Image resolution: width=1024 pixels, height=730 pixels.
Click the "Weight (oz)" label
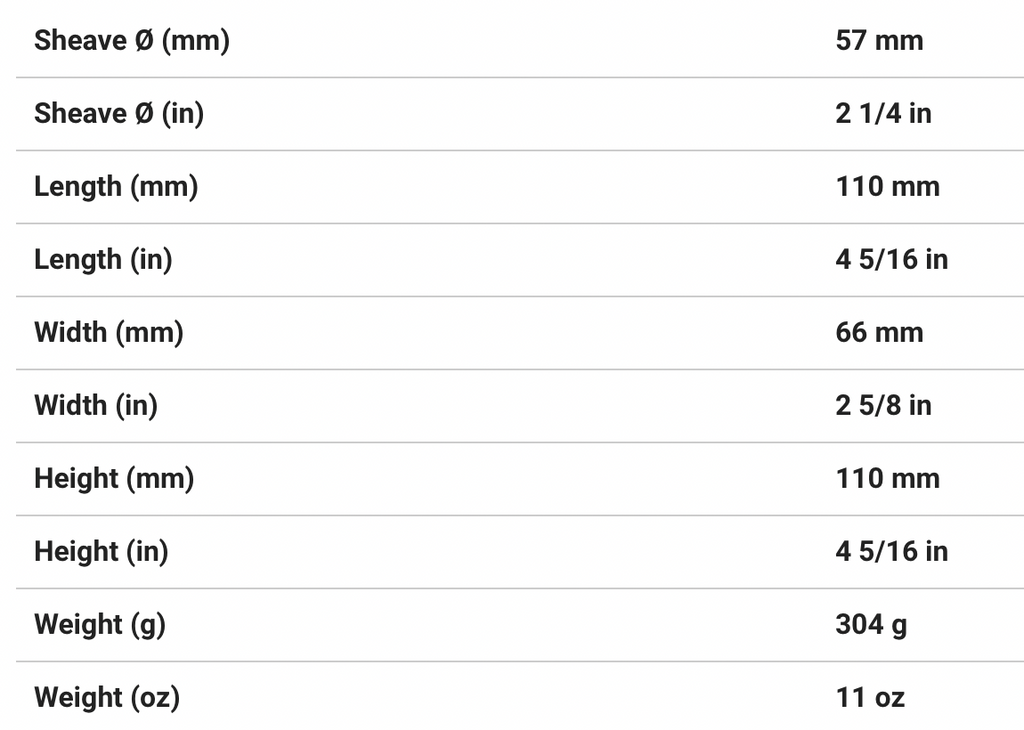coord(107,698)
